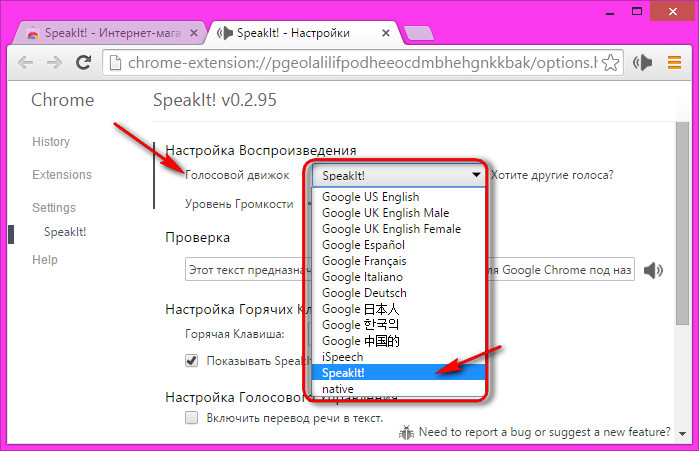Close the SpeakIt! Настройки tab
Screen dimensions: 699x451
click(x=386, y=33)
